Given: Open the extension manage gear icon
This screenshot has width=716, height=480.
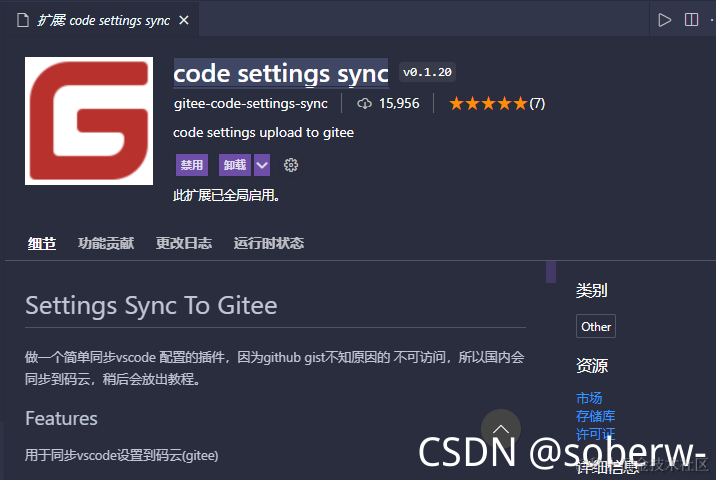Looking at the screenshot, I should (291, 165).
